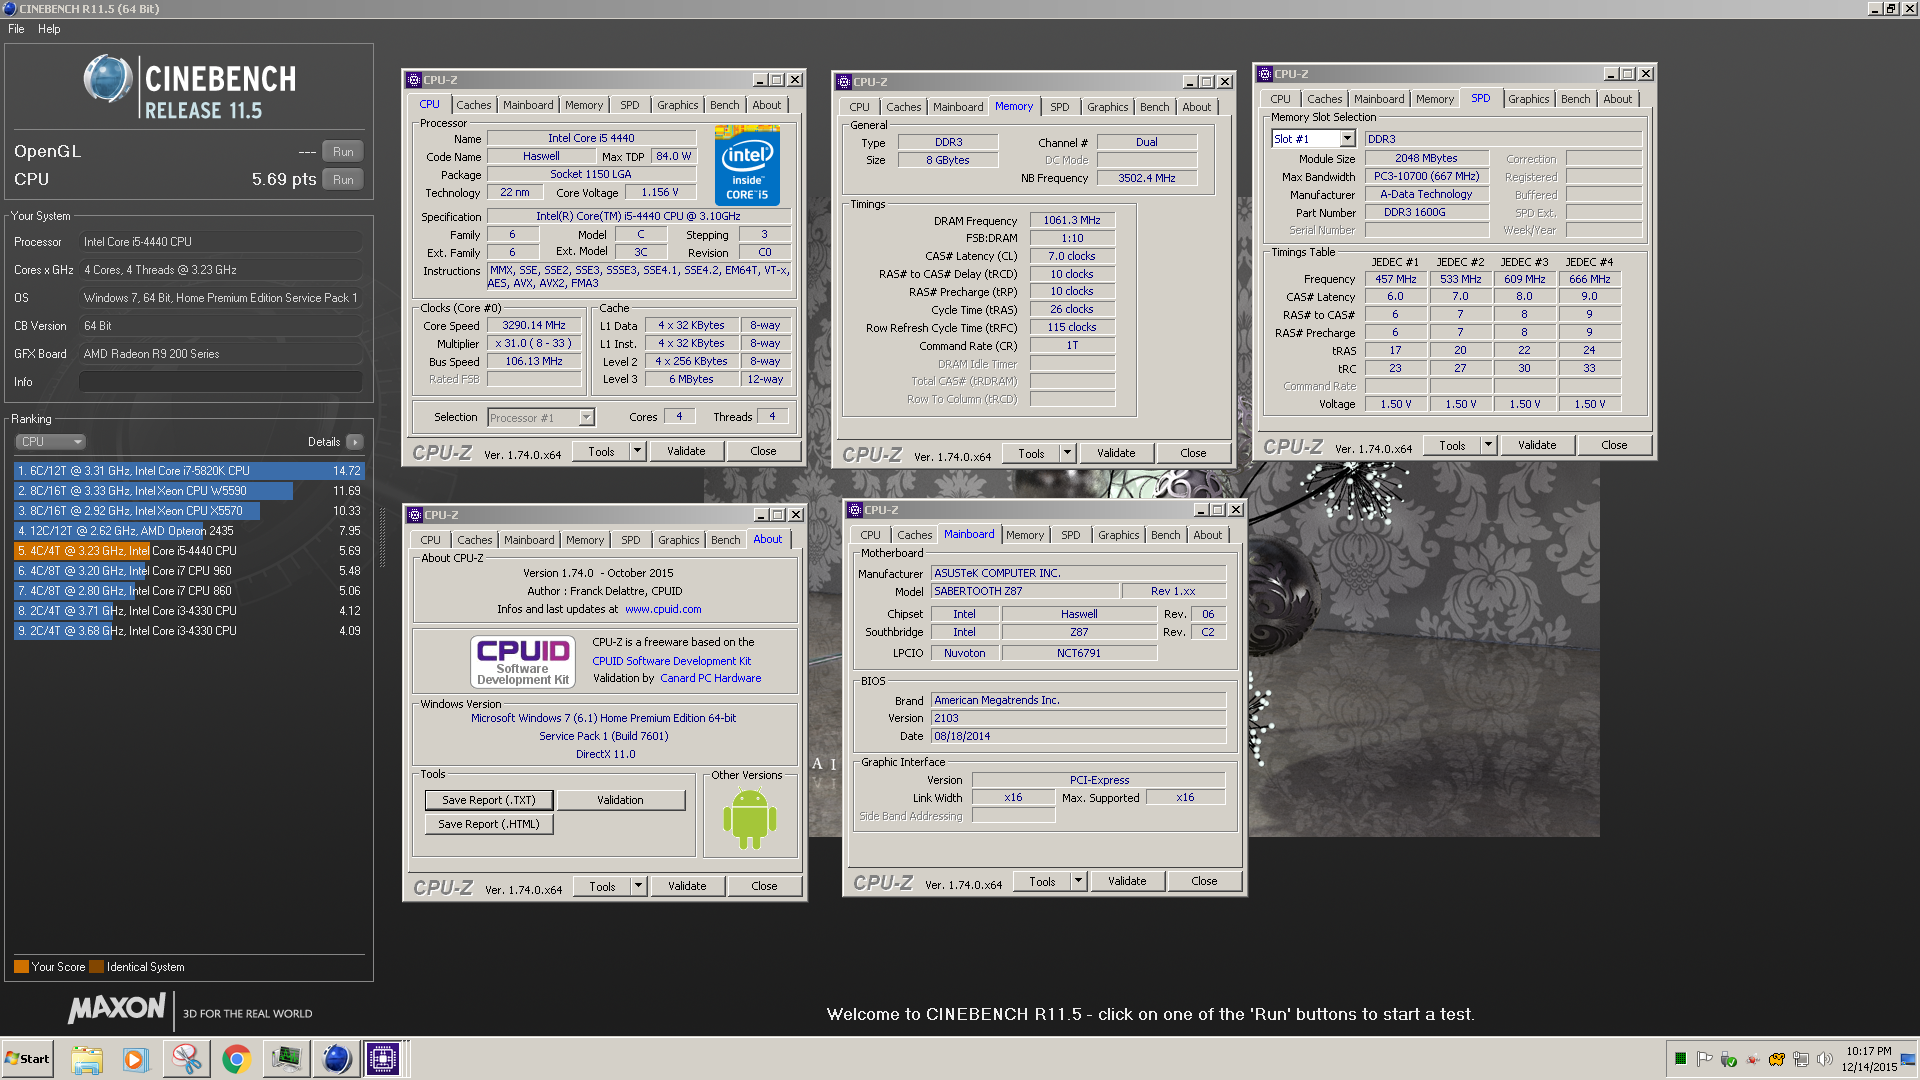Open the Snipping Tool taskbar icon
1920x1080 pixels.
[186, 1059]
